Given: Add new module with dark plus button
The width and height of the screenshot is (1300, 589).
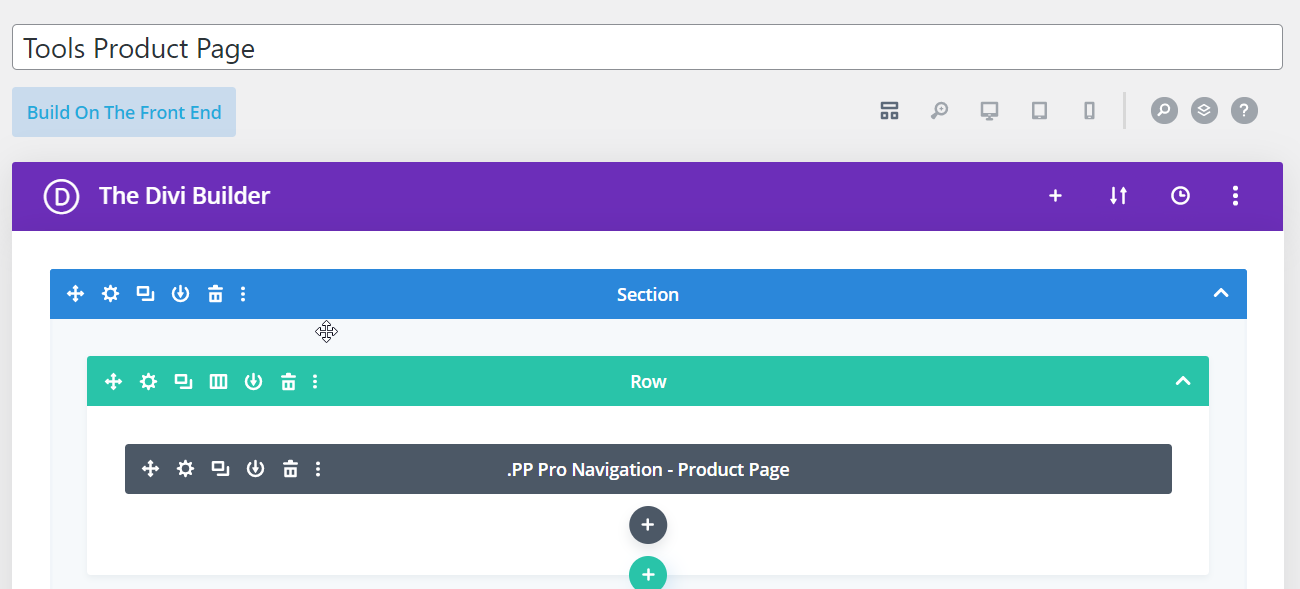Looking at the screenshot, I should [648, 525].
